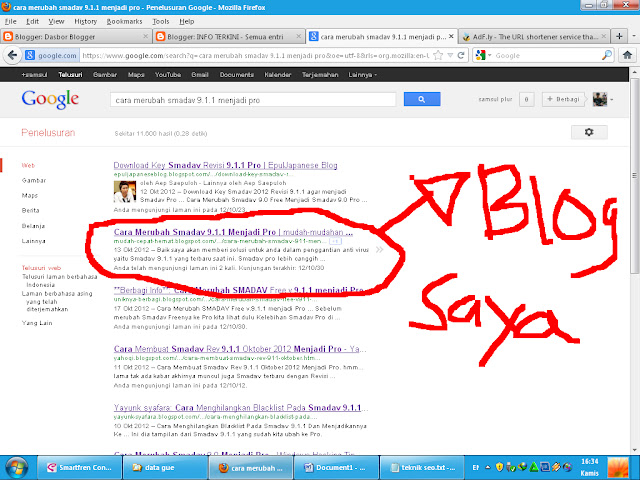Bookmark page using the star icon
The image size is (640, 480).
point(438,55)
